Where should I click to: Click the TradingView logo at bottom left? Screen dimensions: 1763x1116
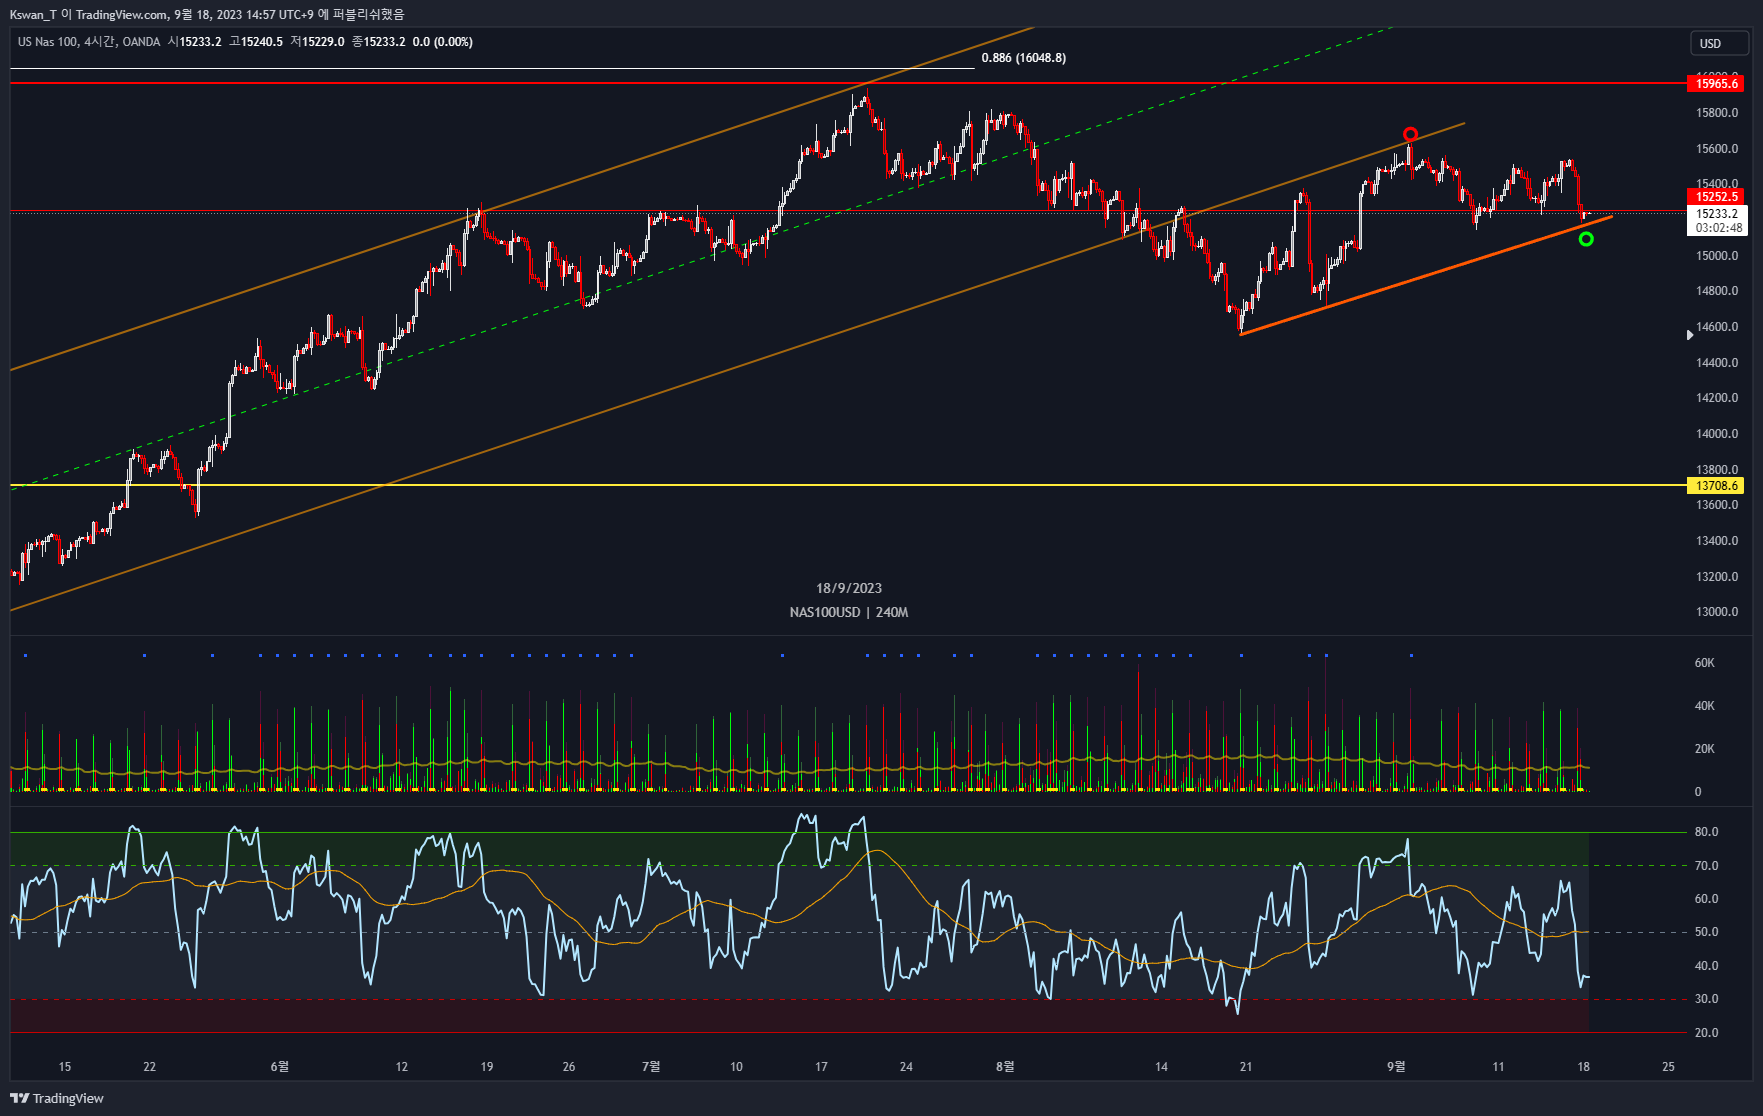tap(57, 1098)
